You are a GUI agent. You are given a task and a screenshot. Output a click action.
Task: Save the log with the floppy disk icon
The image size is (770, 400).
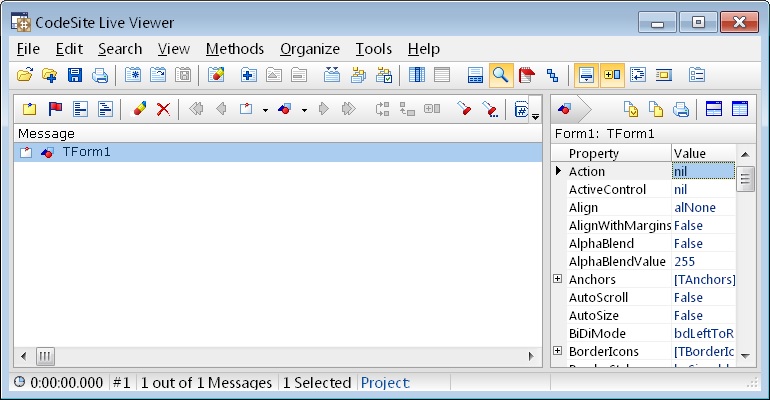coord(75,75)
